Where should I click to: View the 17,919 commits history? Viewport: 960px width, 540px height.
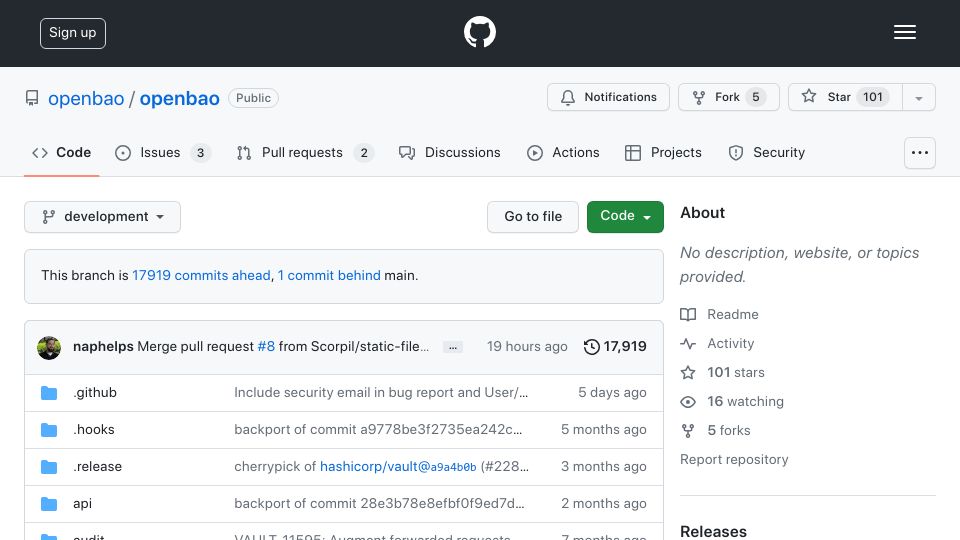pyautogui.click(x=615, y=347)
